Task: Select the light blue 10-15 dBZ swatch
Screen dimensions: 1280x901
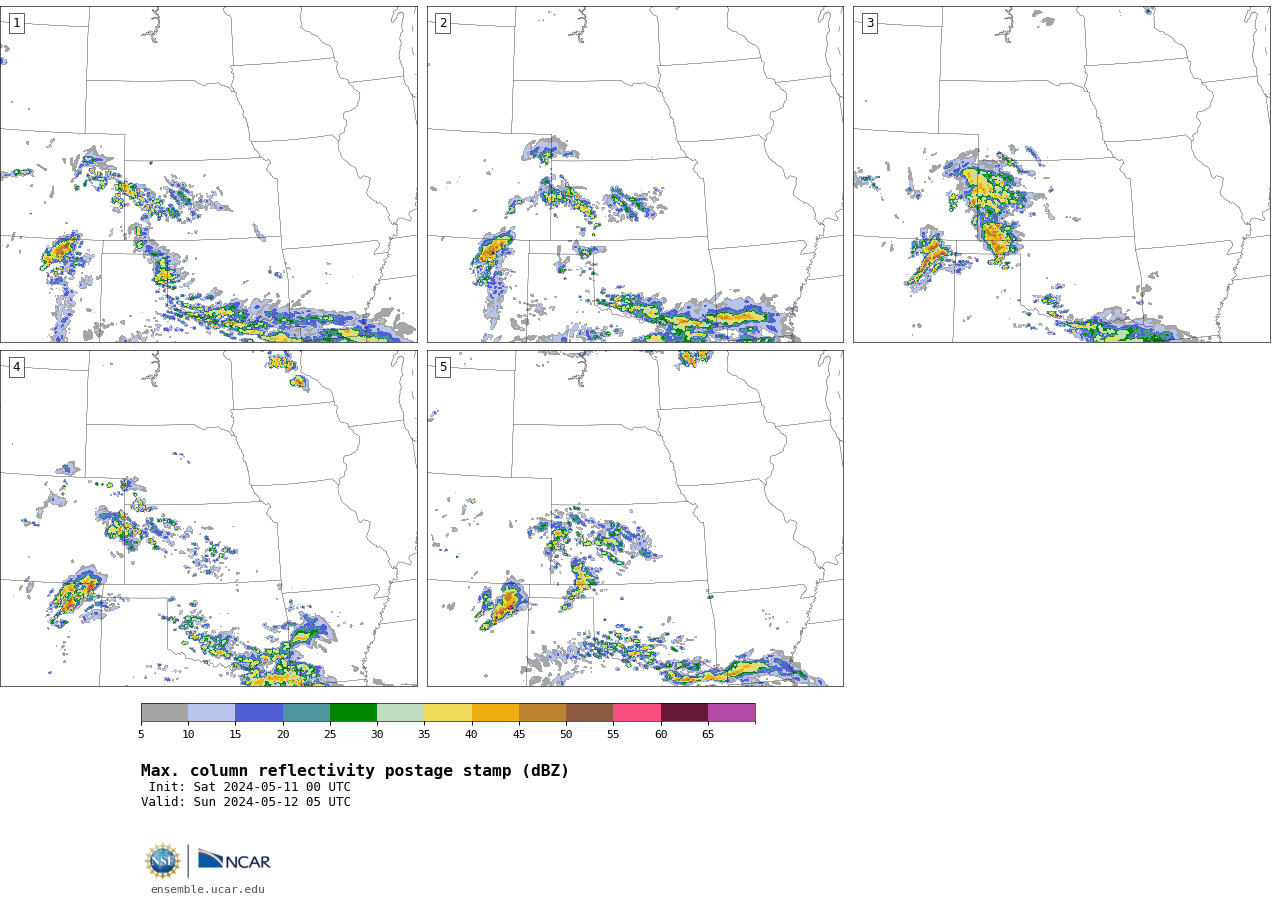Action: click(x=212, y=712)
